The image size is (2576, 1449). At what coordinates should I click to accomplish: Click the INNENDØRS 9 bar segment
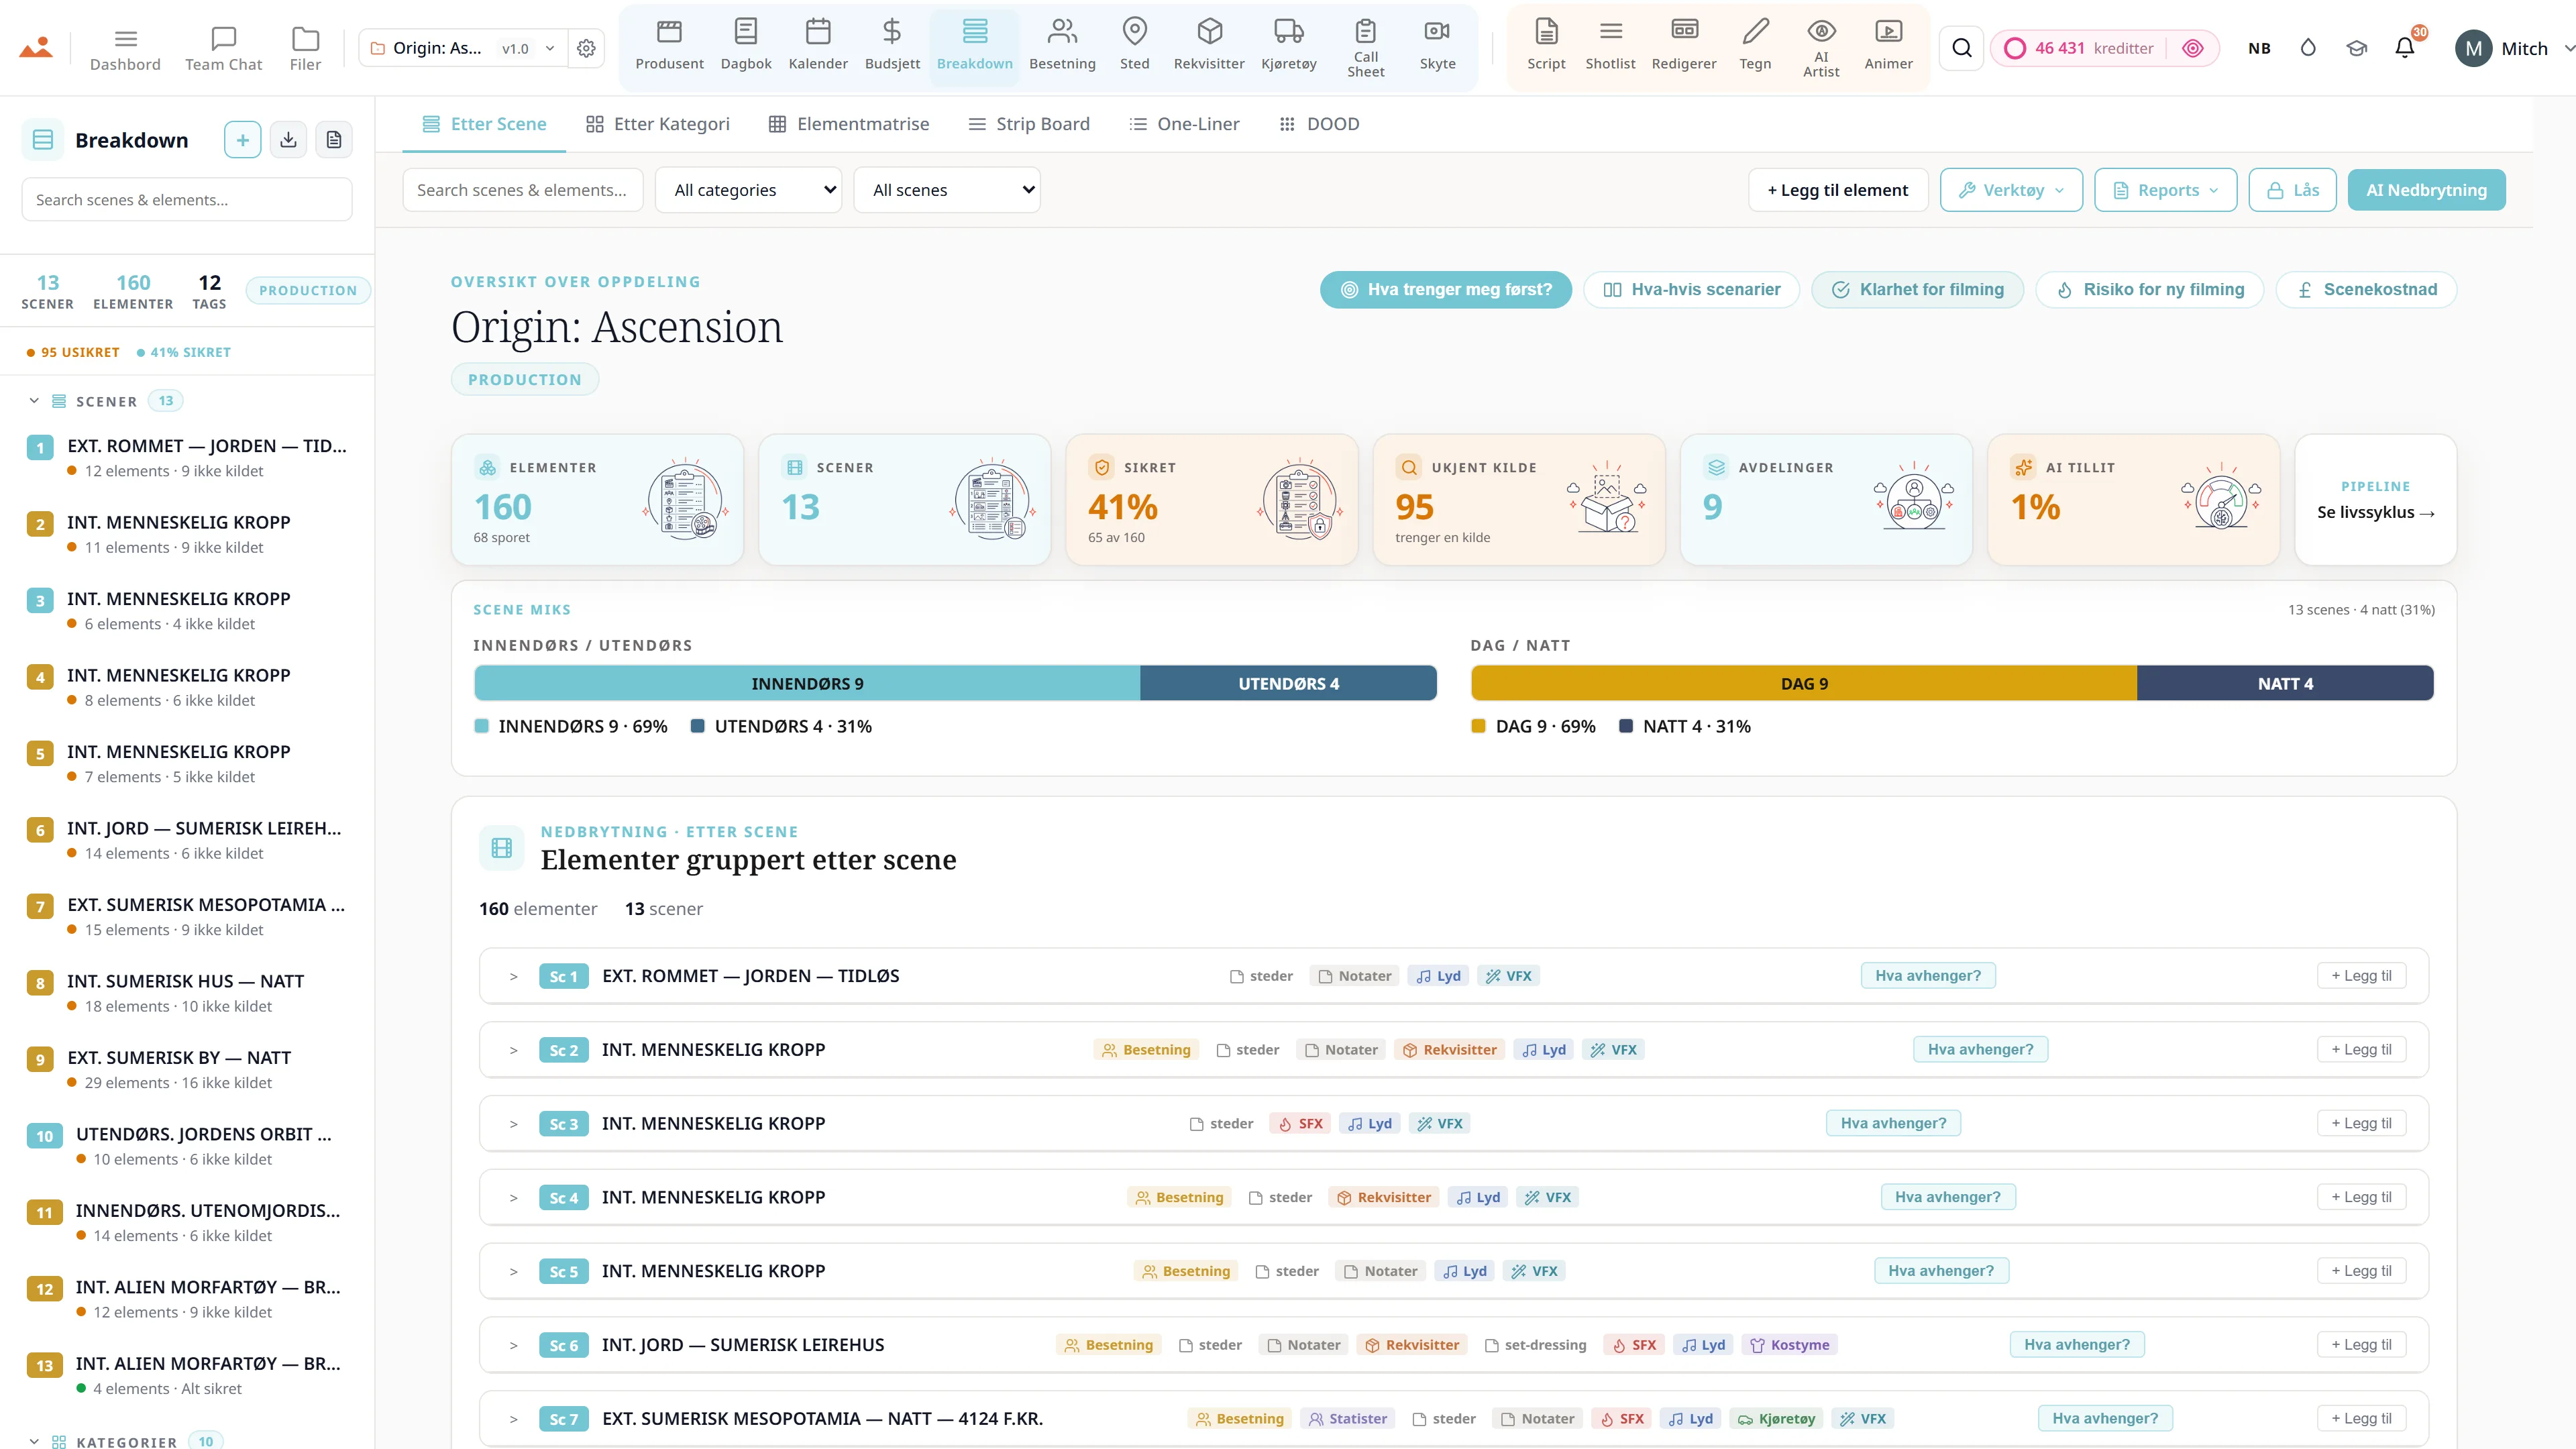coord(807,684)
